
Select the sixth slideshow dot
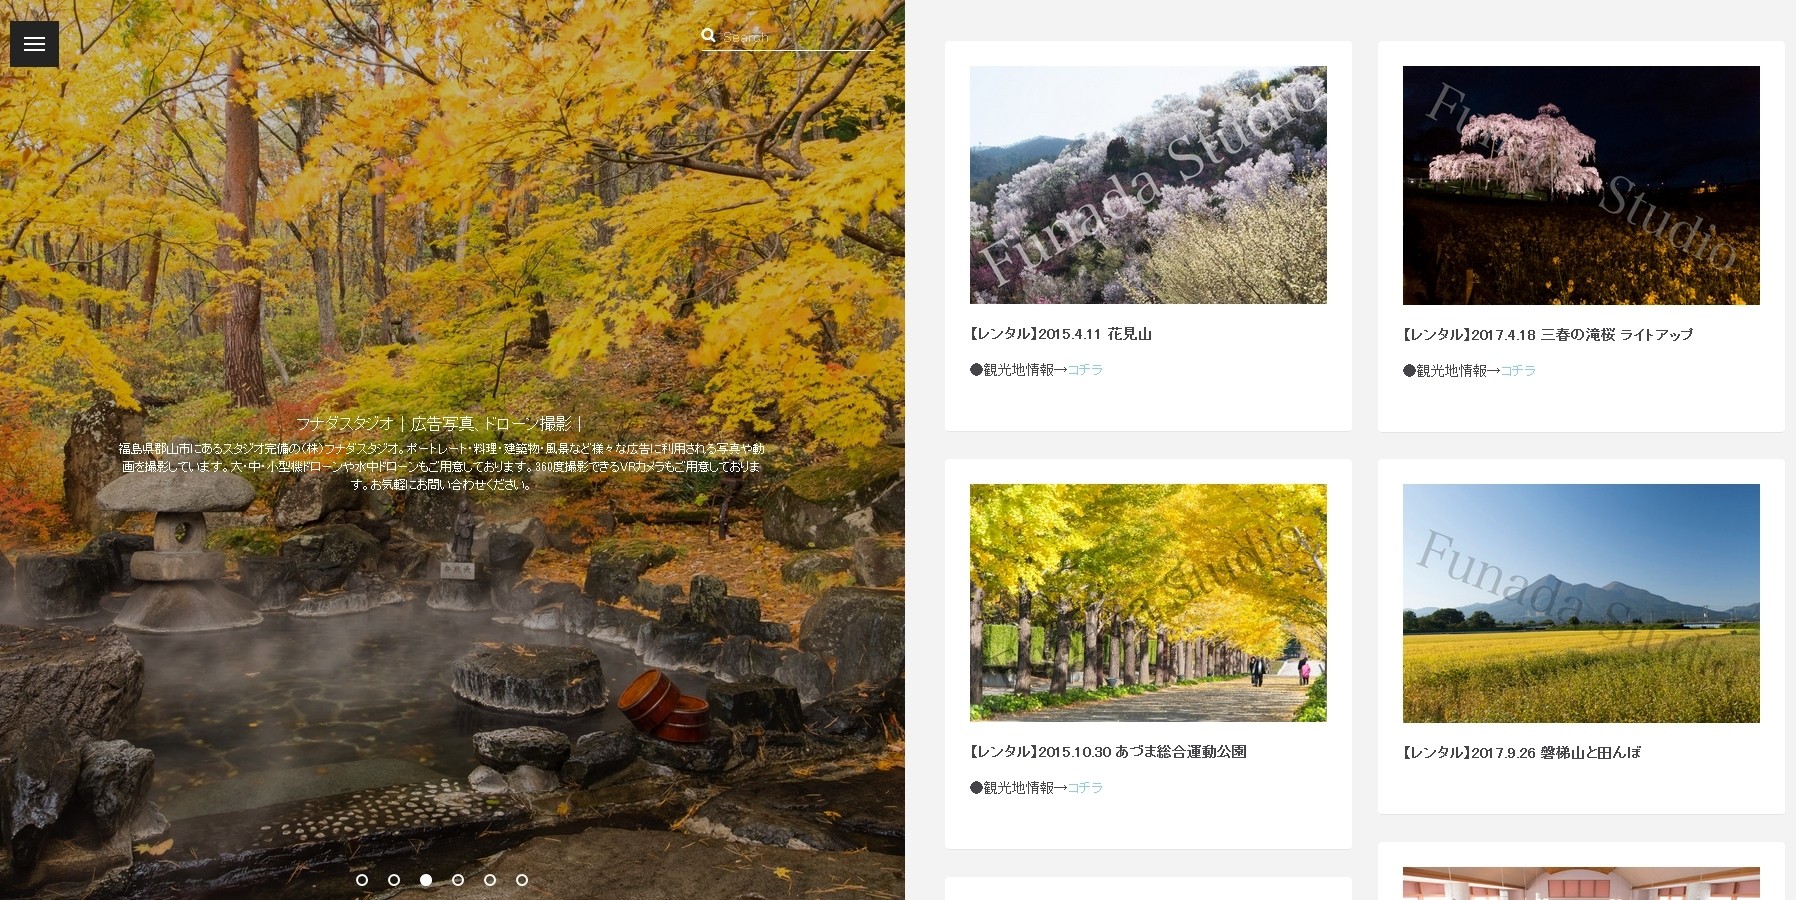(522, 880)
